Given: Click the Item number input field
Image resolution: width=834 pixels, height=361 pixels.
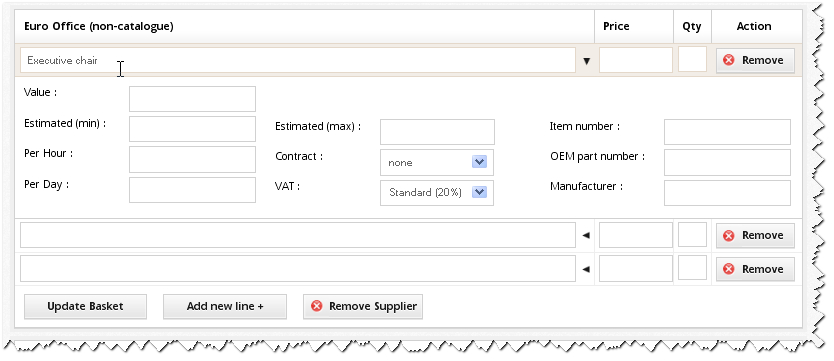Looking at the screenshot, I should click(727, 132).
